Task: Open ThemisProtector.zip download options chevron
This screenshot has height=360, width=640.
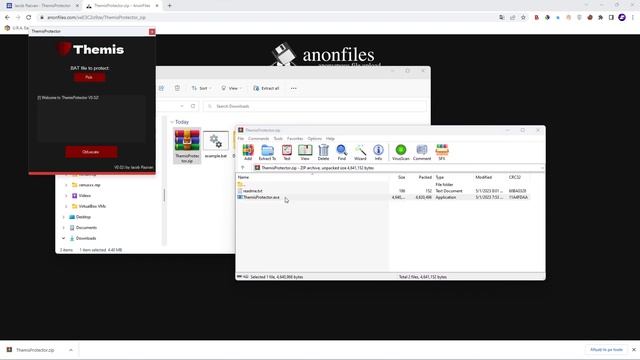Action: click(x=71, y=350)
